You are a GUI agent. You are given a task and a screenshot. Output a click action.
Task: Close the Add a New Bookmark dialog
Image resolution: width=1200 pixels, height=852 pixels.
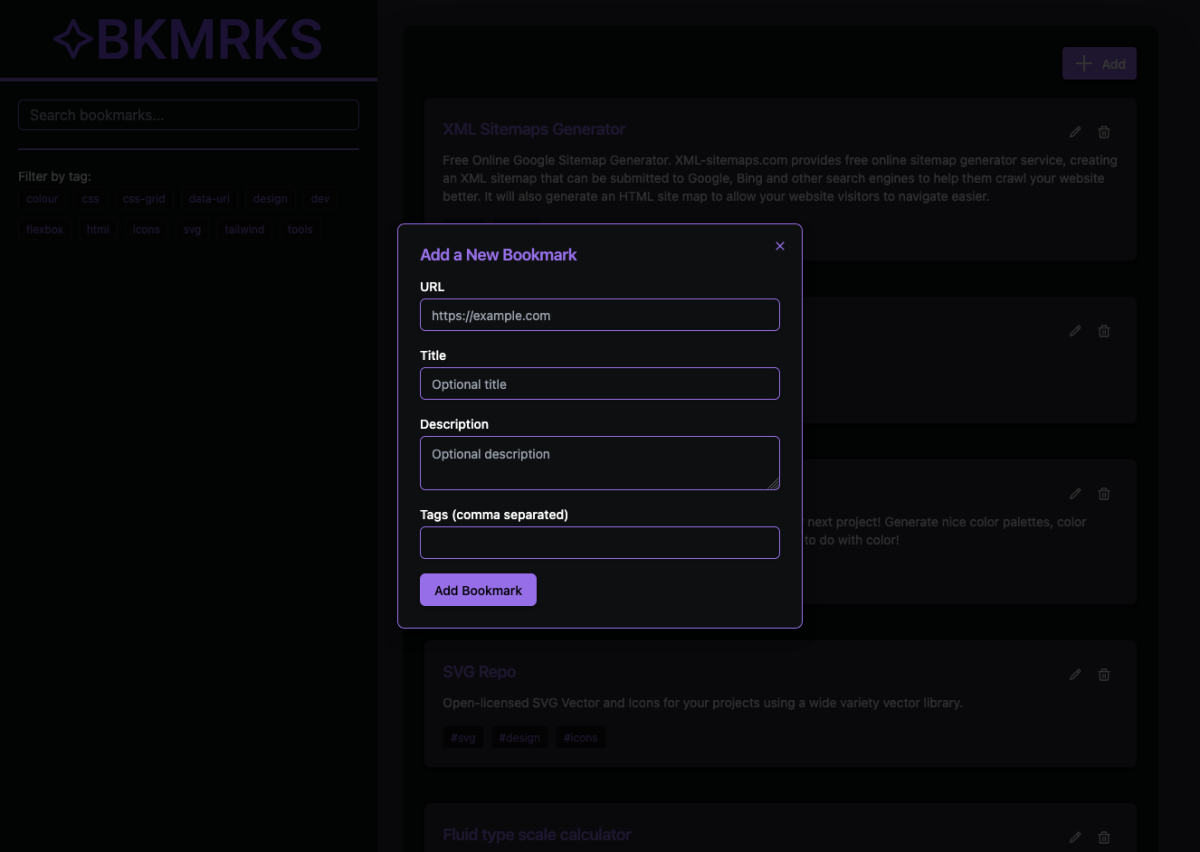pyautogui.click(x=780, y=246)
